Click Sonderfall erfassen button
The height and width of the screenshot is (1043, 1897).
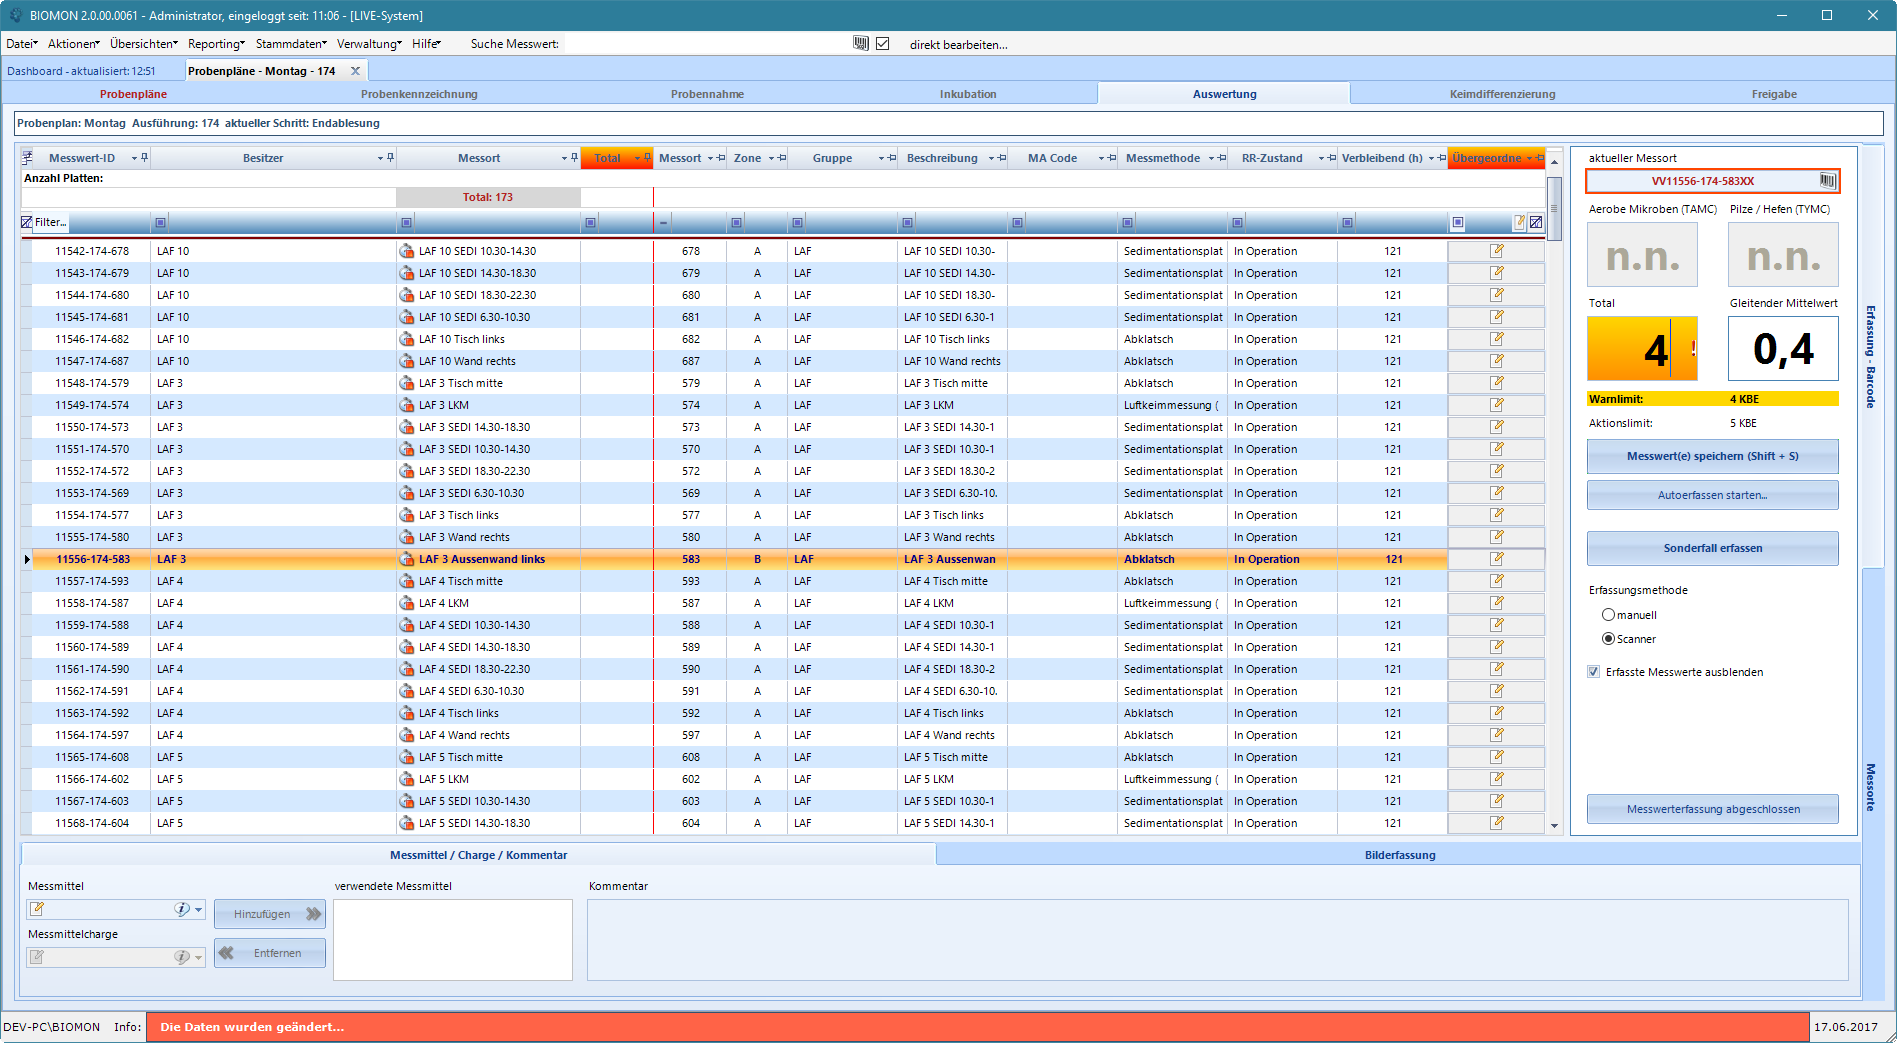pyautogui.click(x=1712, y=548)
